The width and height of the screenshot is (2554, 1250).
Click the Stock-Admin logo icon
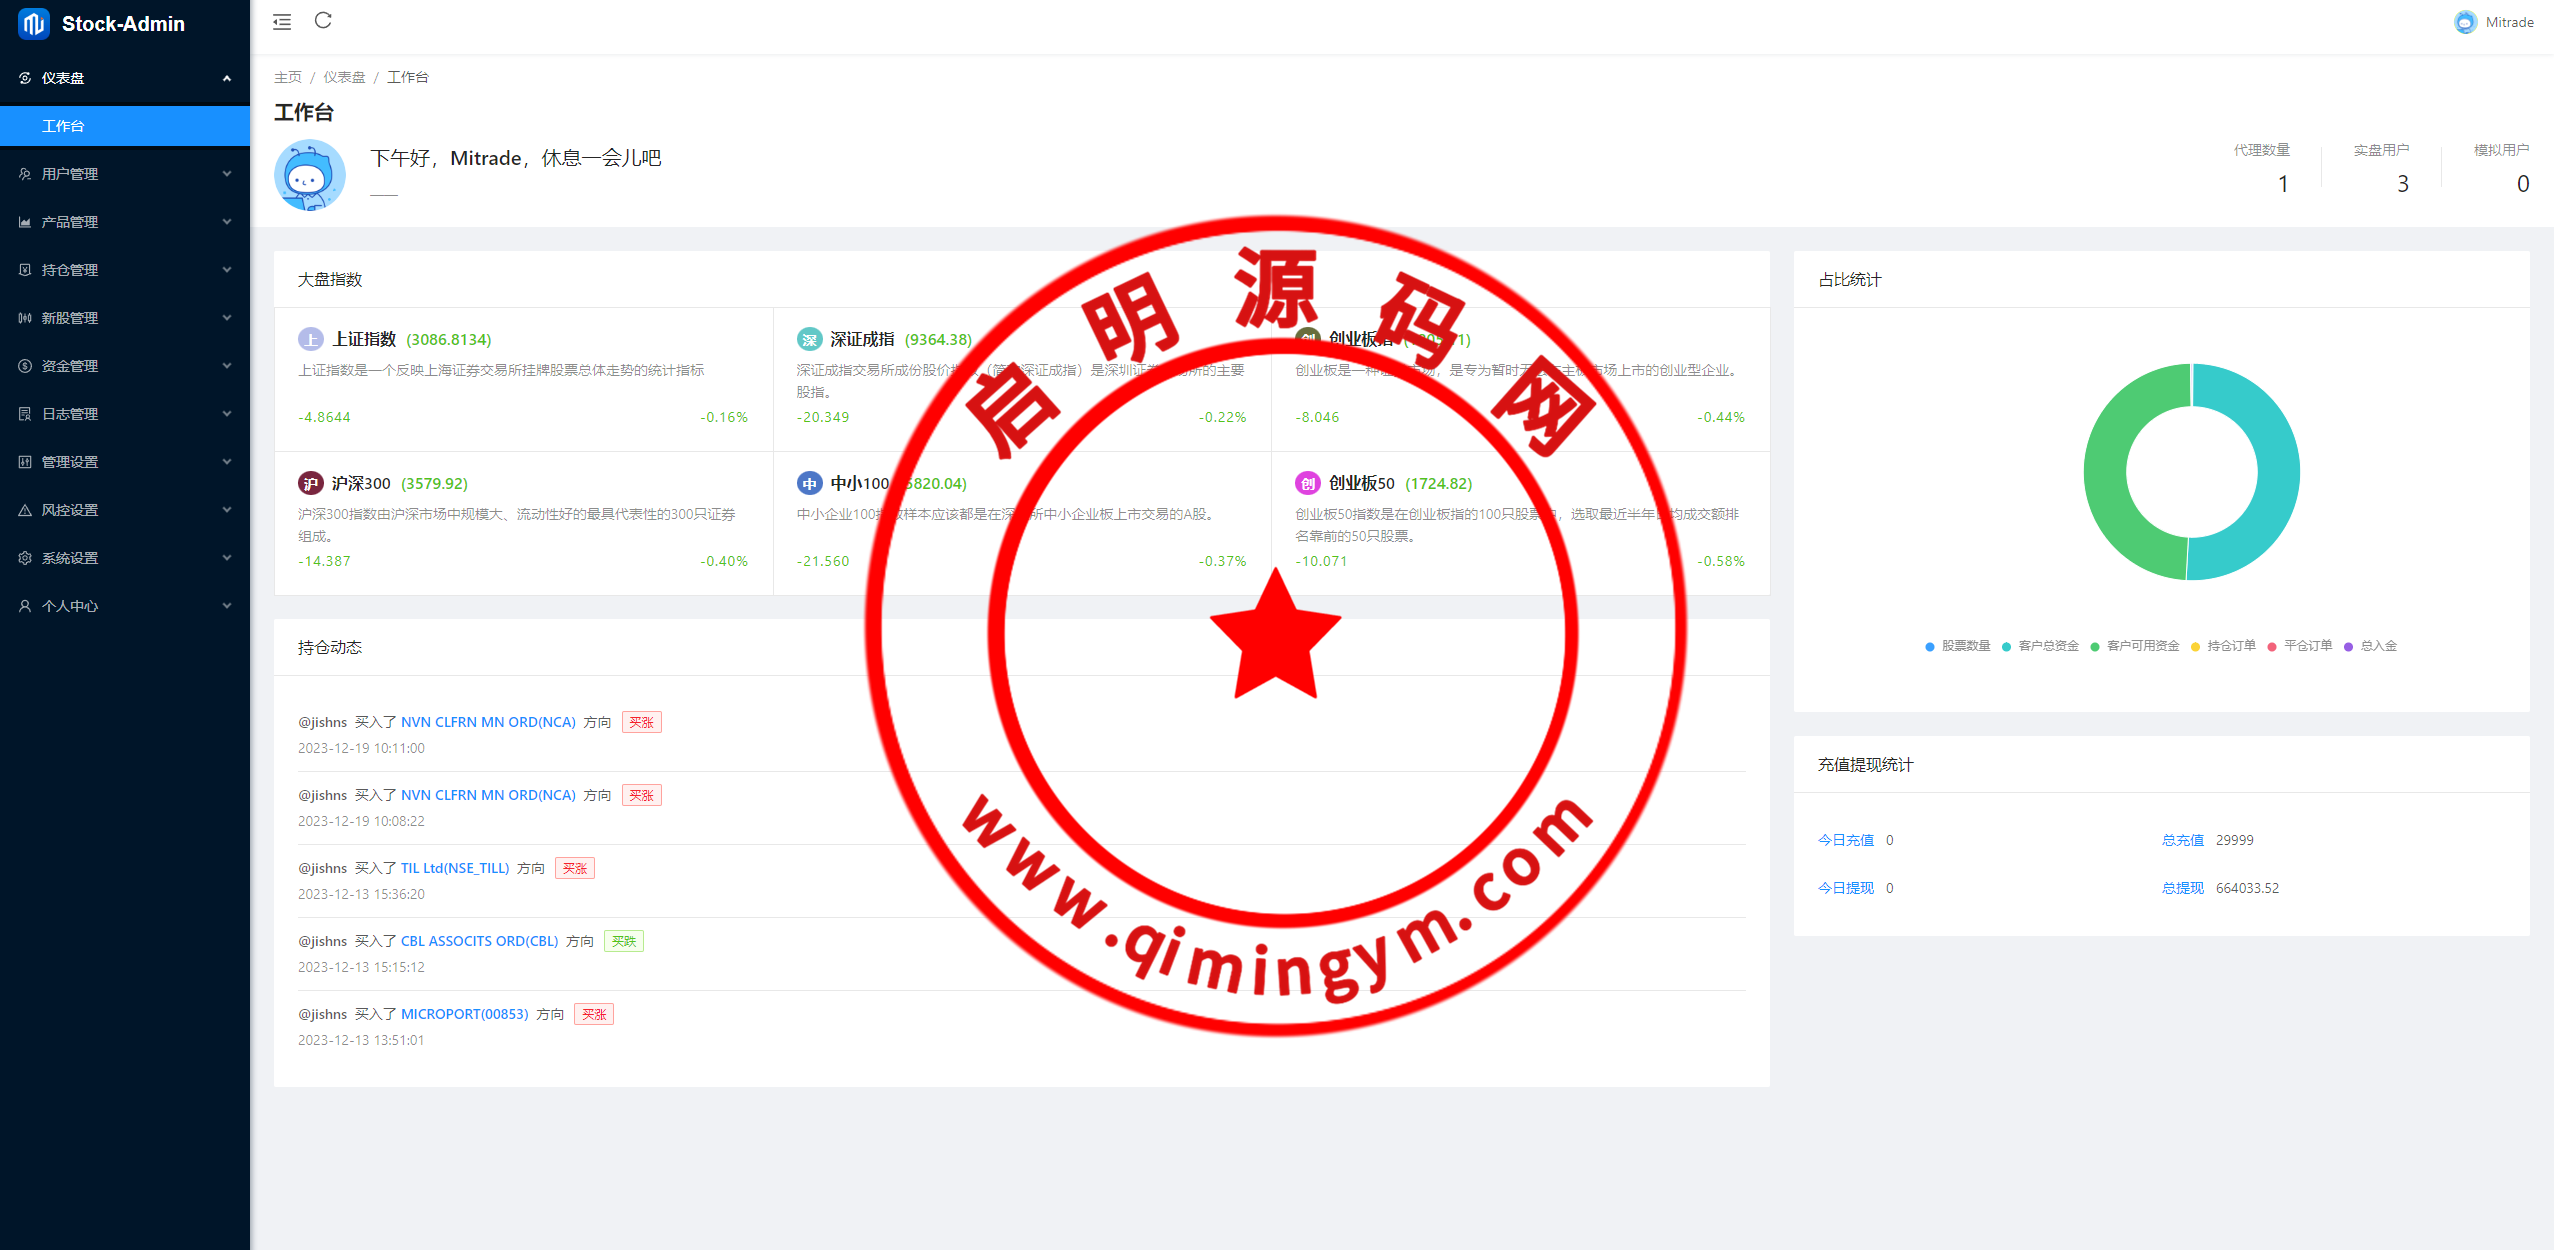tap(33, 24)
